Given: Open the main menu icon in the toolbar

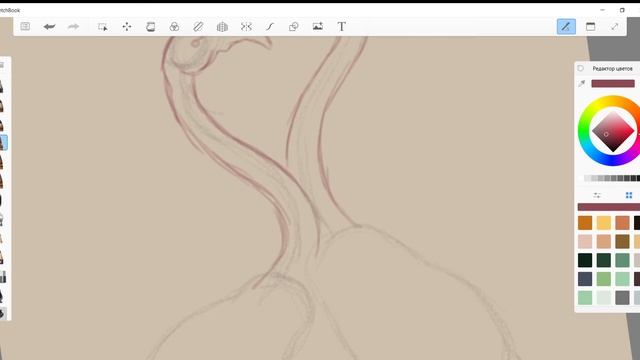Looking at the screenshot, I should tap(25, 27).
